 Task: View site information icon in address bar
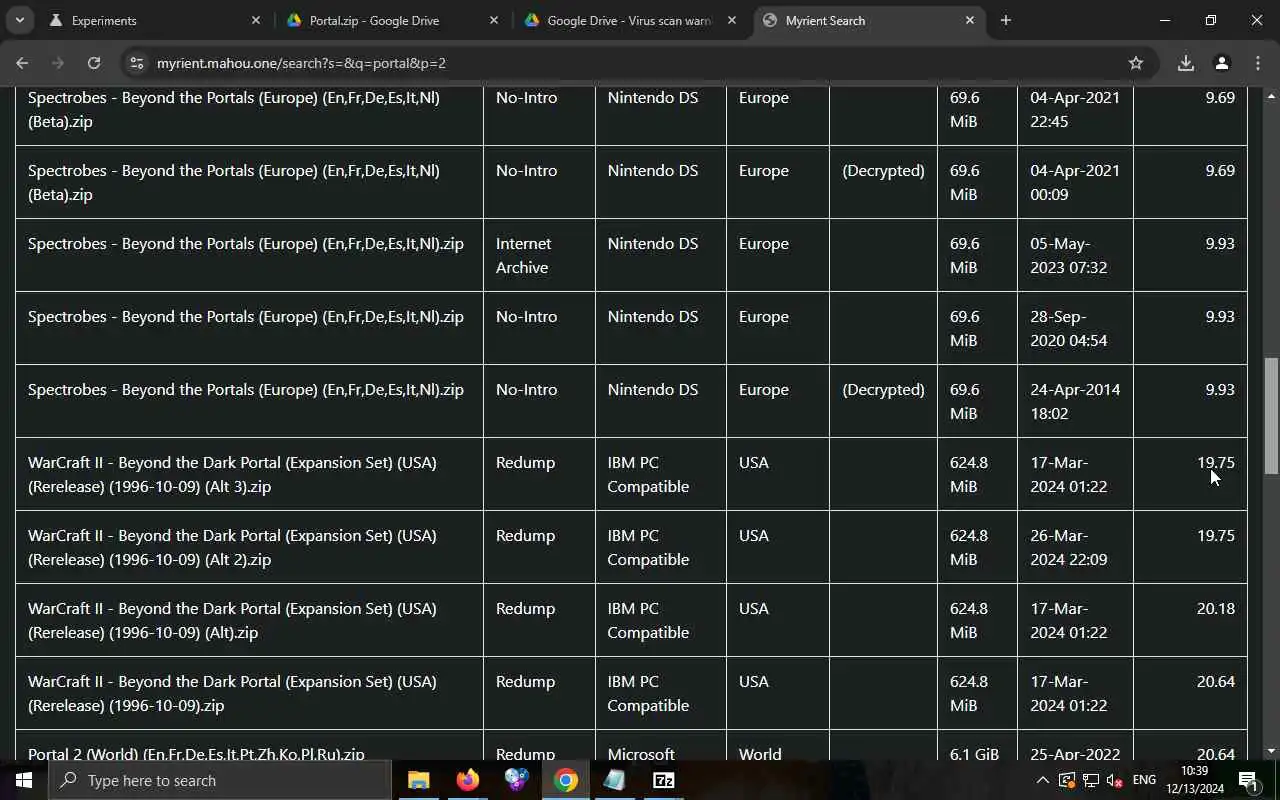click(137, 63)
